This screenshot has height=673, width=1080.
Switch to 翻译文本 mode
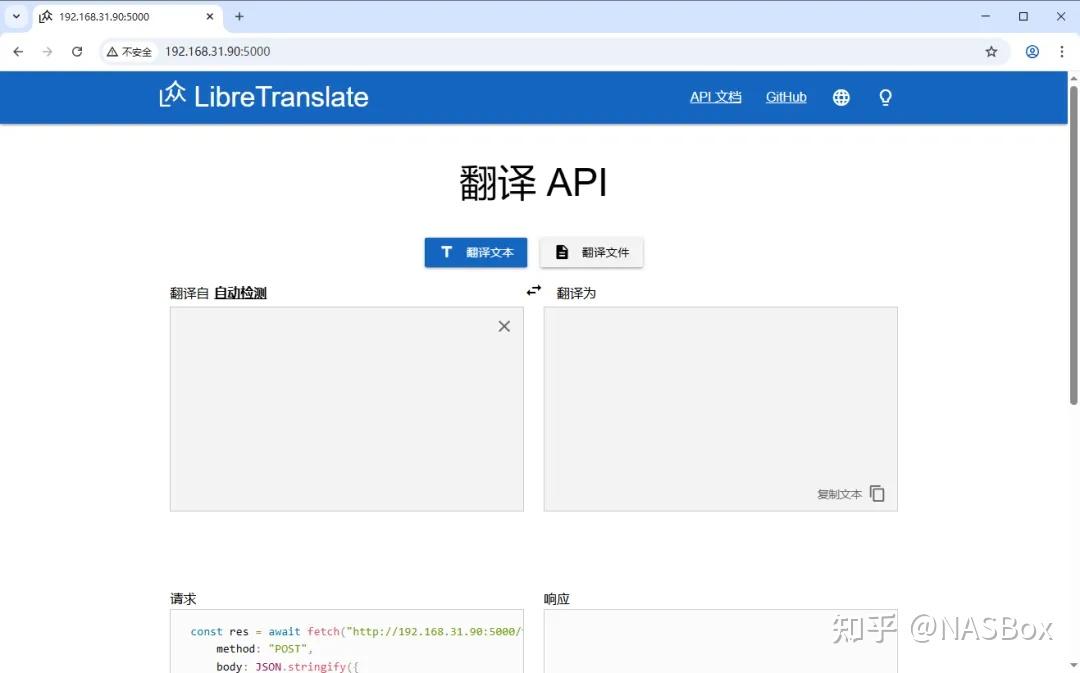point(475,252)
